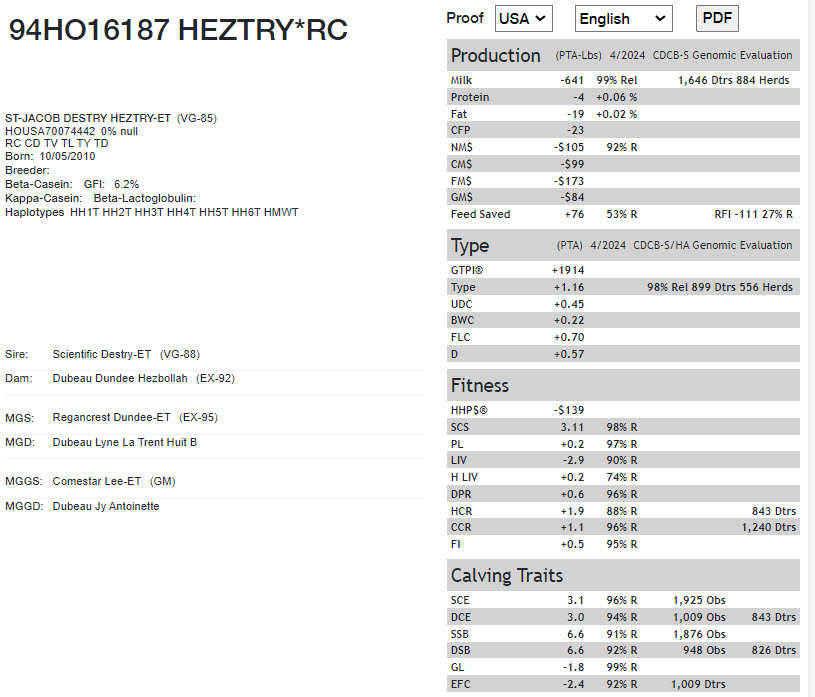This screenshot has height=697, width=815.
Task: Click MGS Regancrest Dundee-ET
Action: click(x=111, y=417)
